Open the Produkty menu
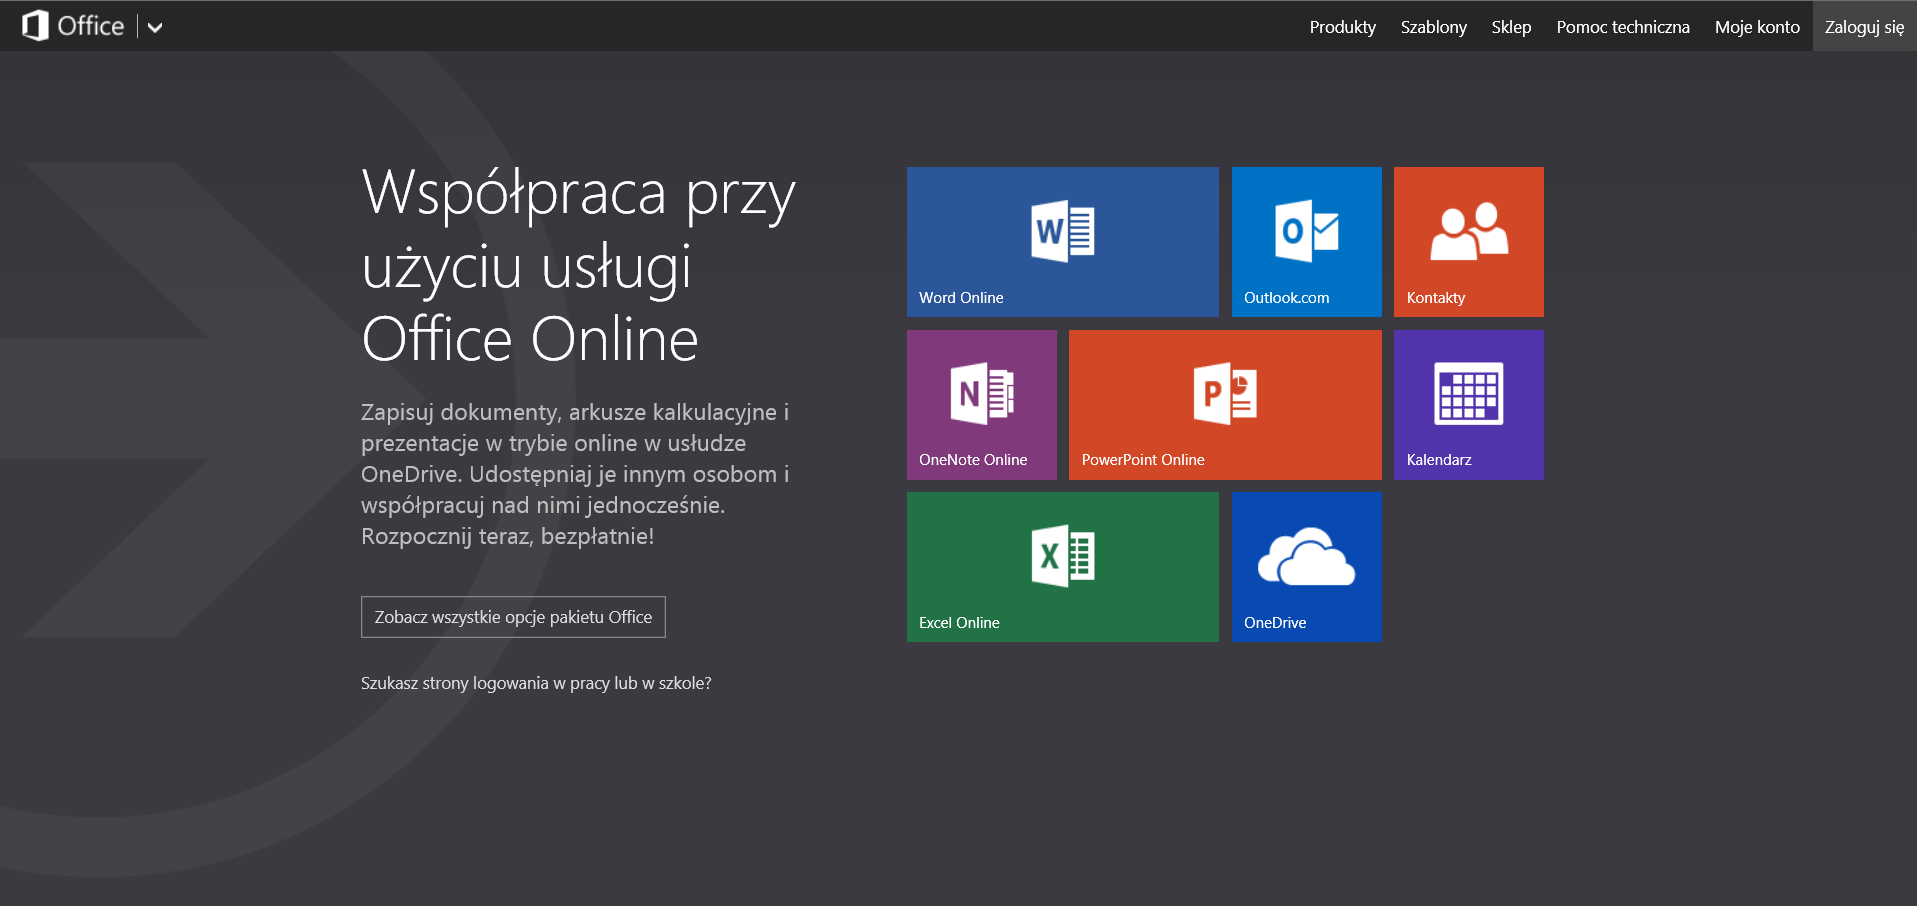The height and width of the screenshot is (906, 1917). click(x=1342, y=27)
